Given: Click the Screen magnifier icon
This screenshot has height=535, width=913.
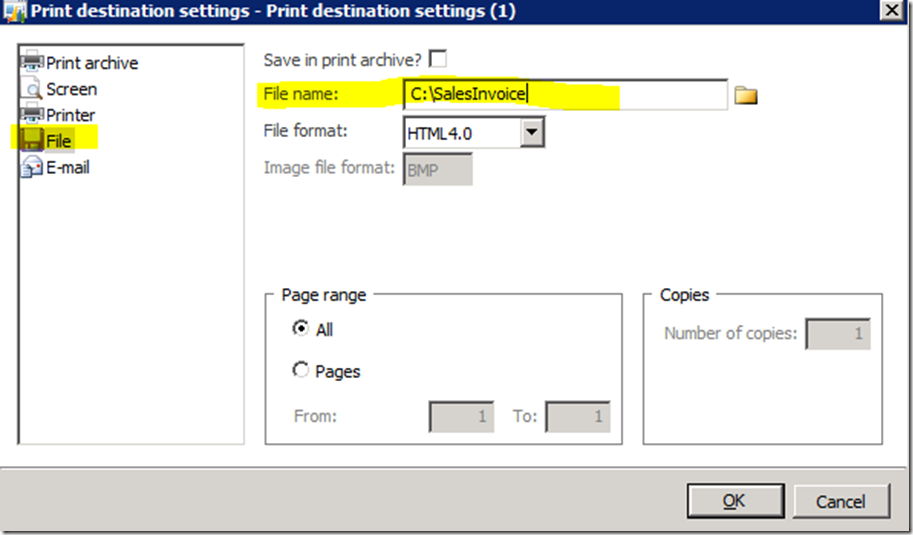Looking at the screenshot, I should coord(31,89).
